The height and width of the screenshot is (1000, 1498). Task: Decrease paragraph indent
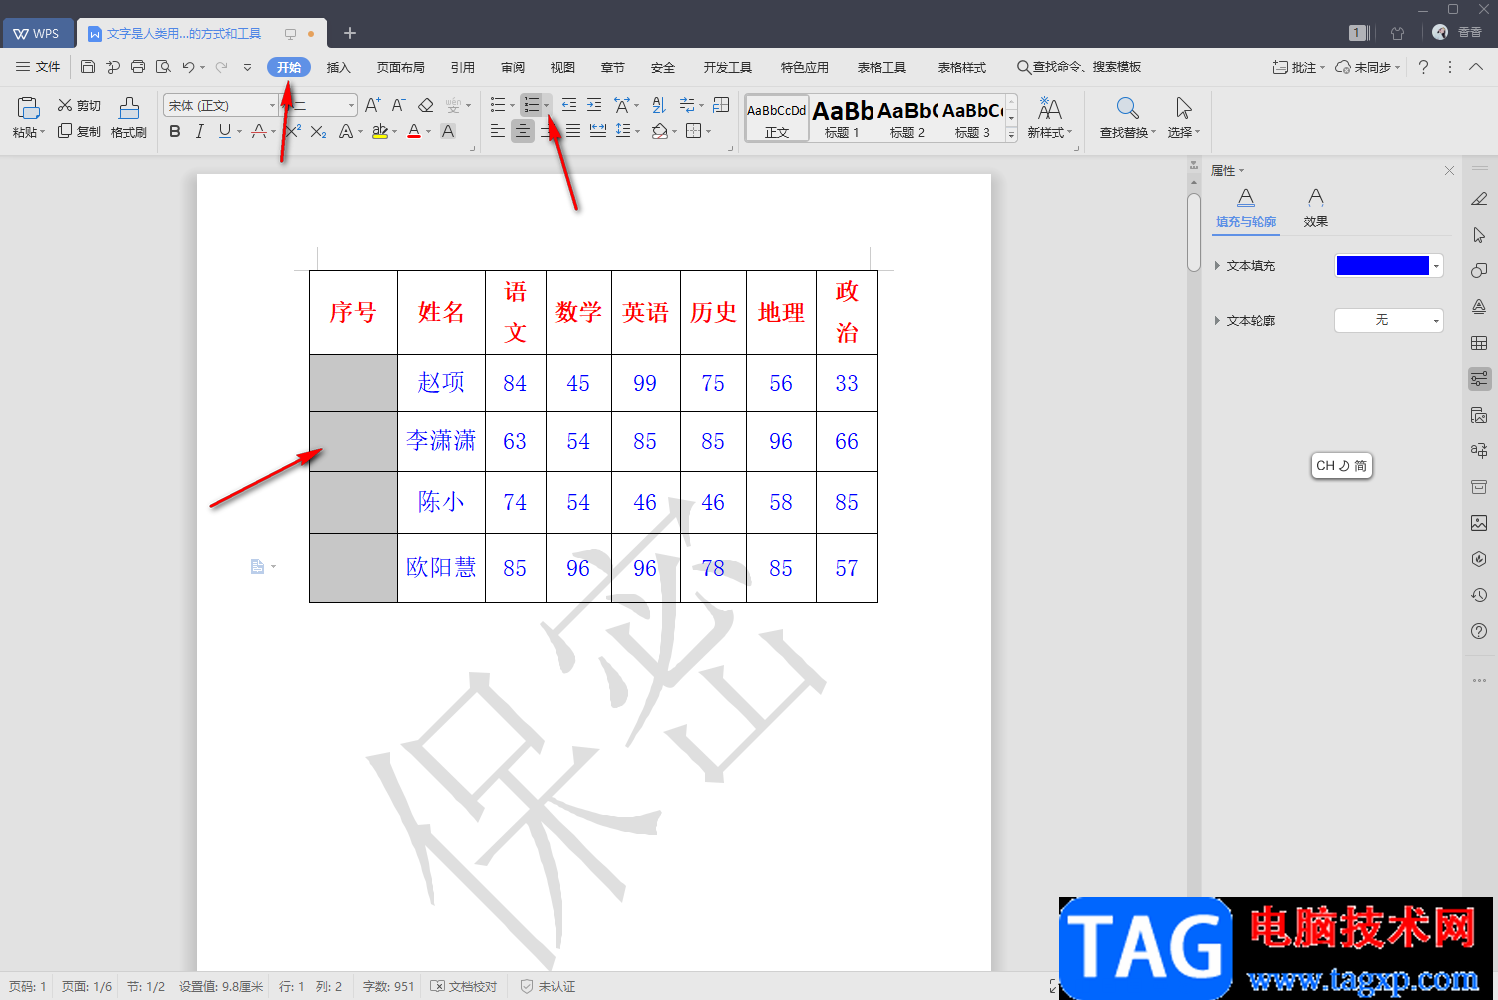click(x=568, y=105)
